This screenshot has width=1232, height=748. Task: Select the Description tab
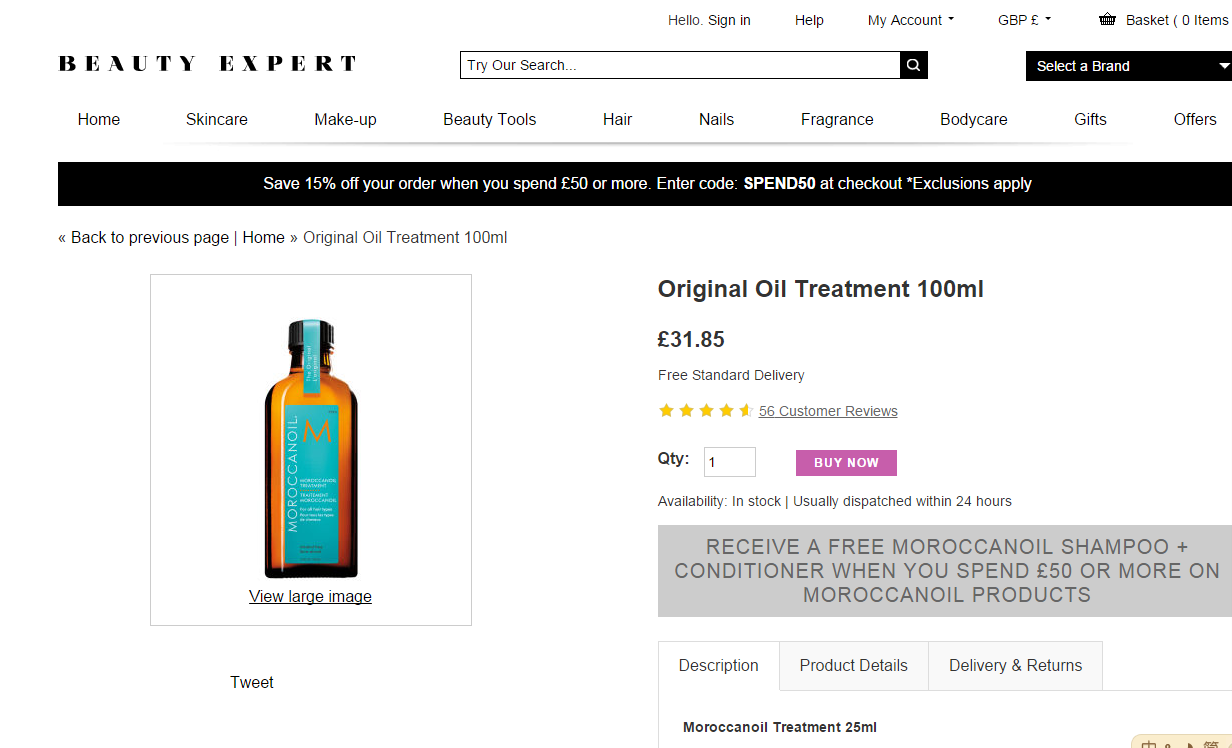[718, 666]
